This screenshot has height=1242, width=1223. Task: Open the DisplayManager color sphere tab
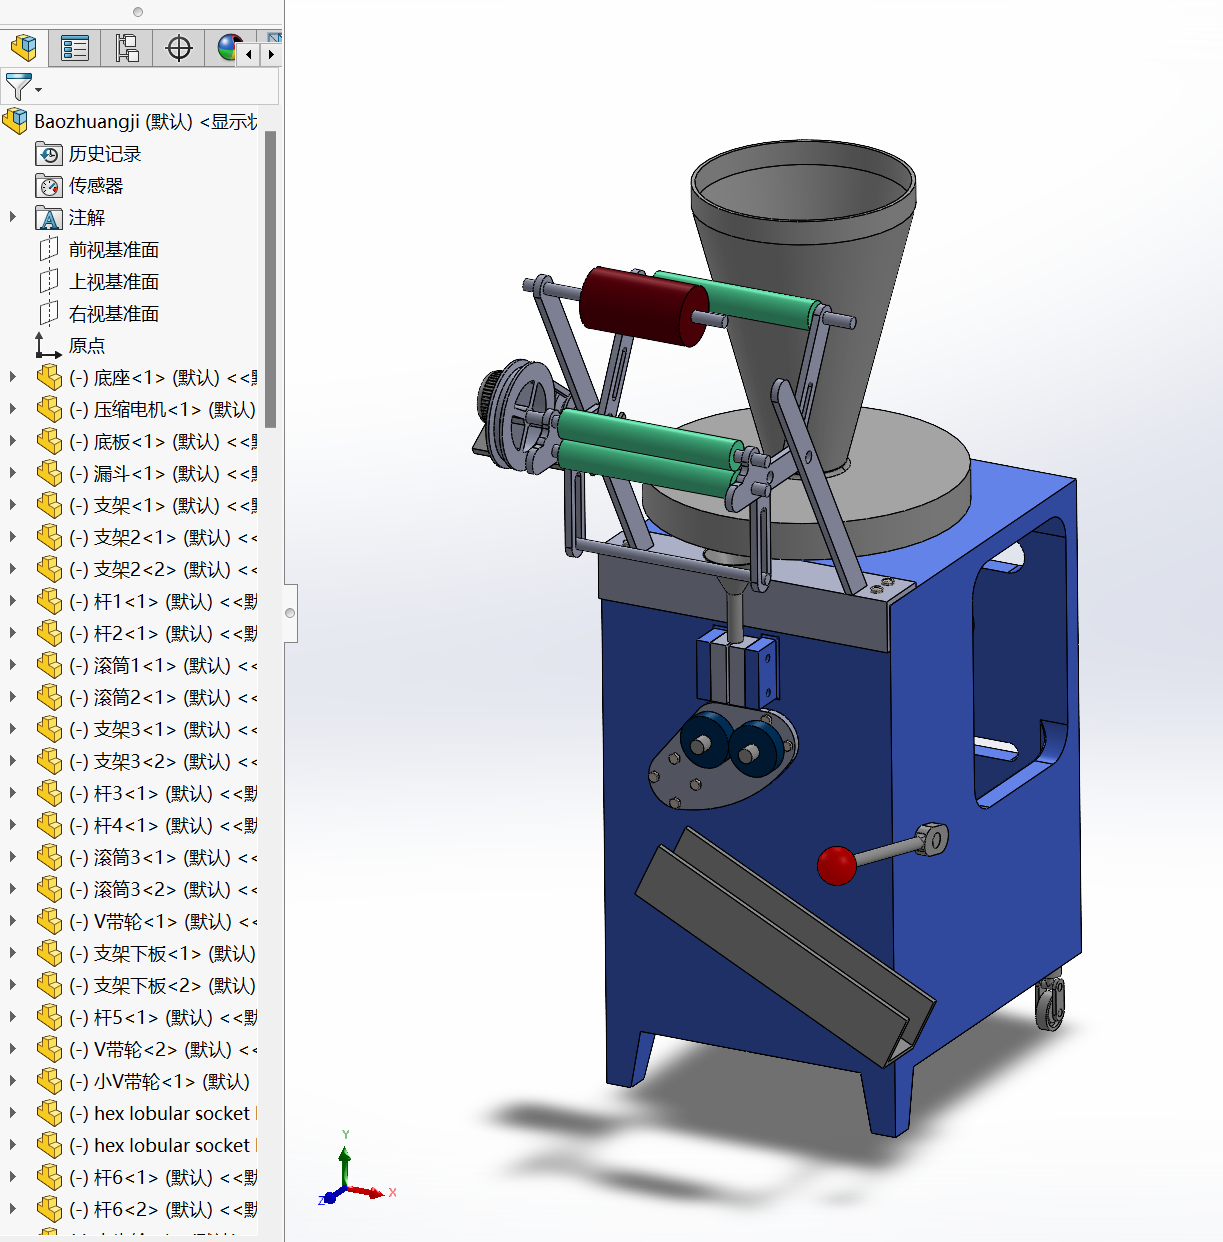229,48
